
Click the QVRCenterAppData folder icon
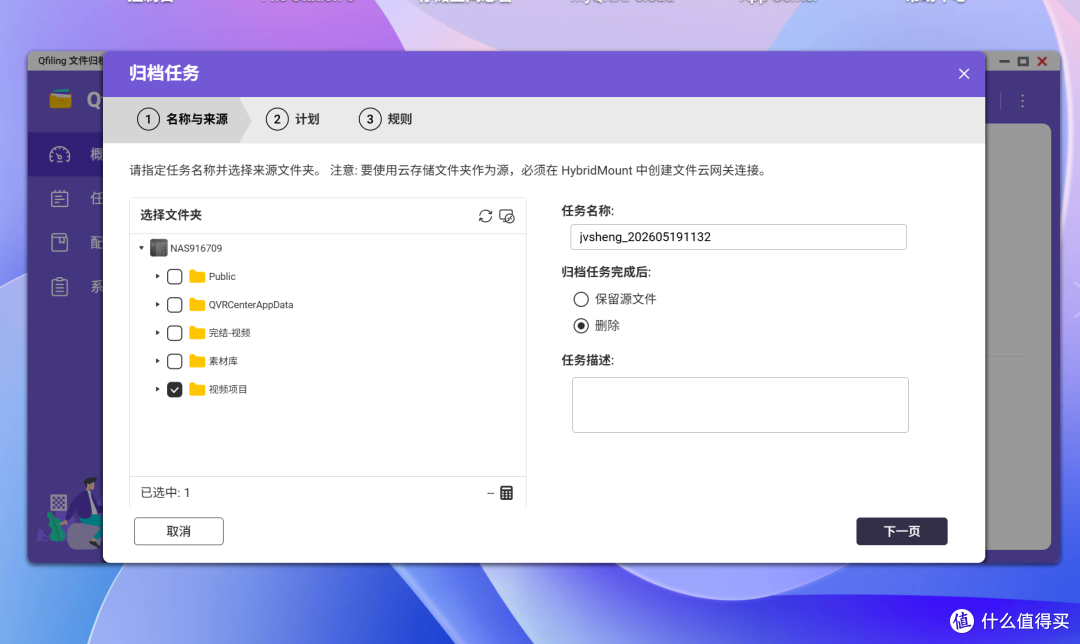[197, 304]
